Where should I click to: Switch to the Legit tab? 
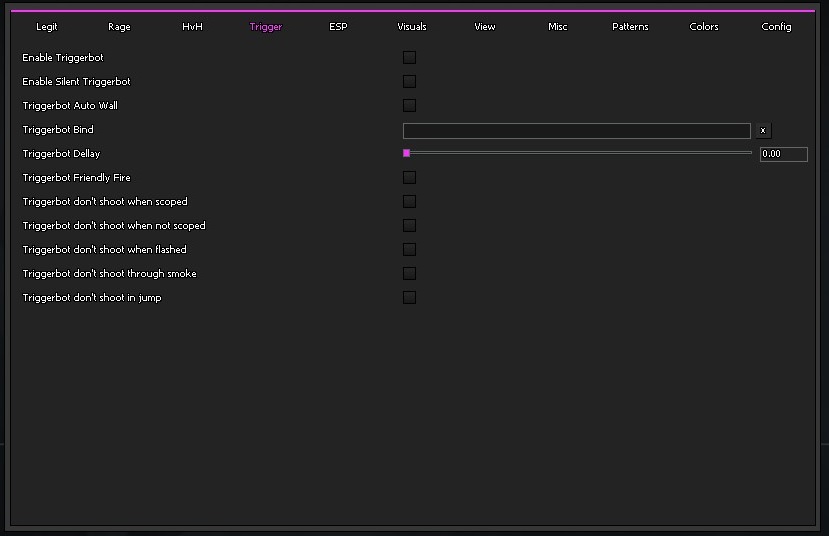(47, 27)
